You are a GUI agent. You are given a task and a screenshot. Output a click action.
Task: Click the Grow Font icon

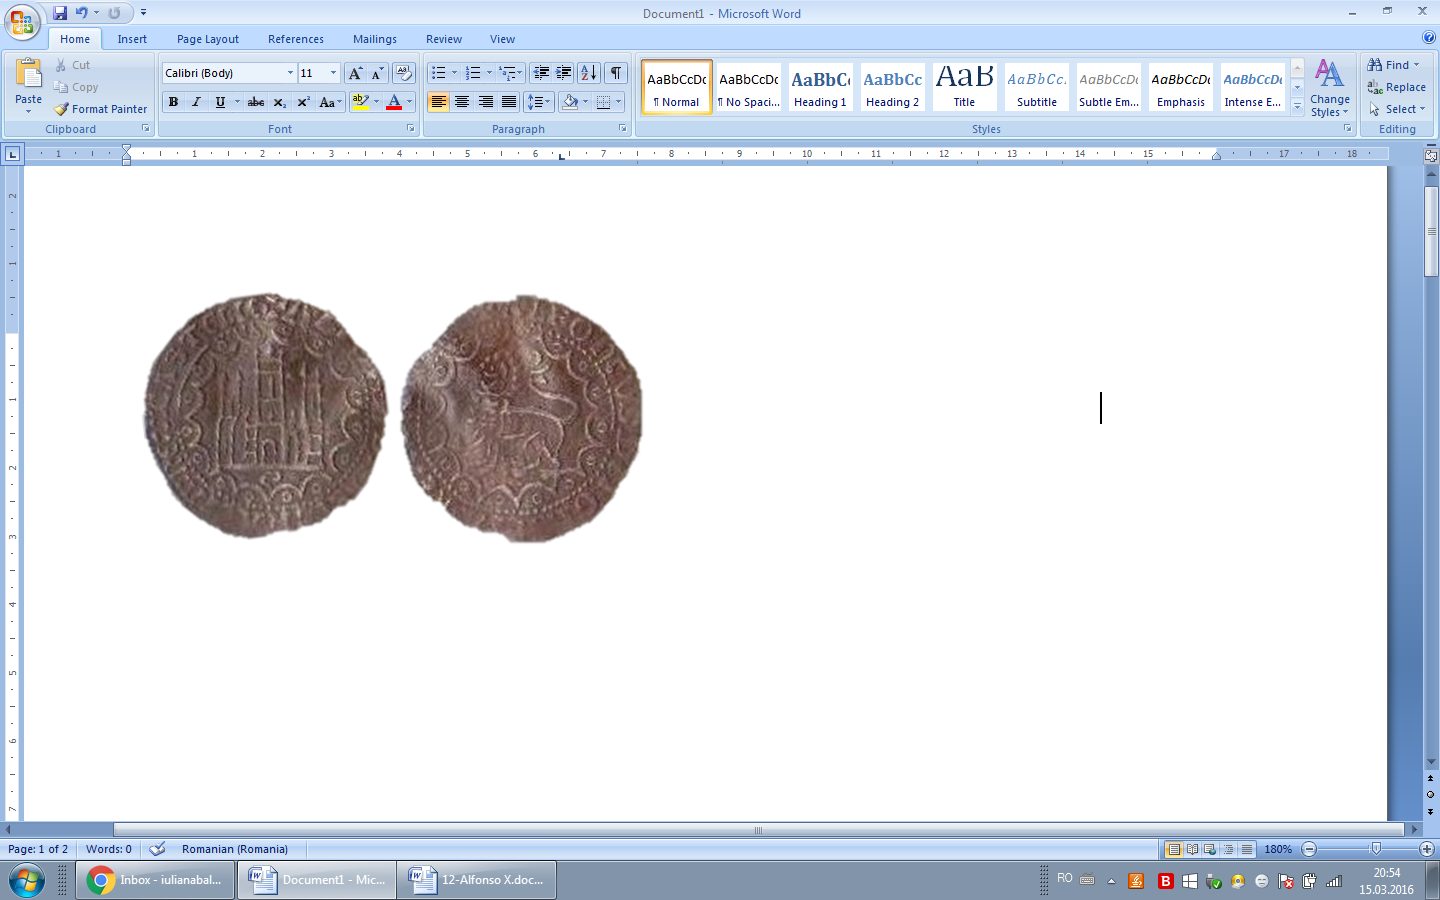pos(355,73)
